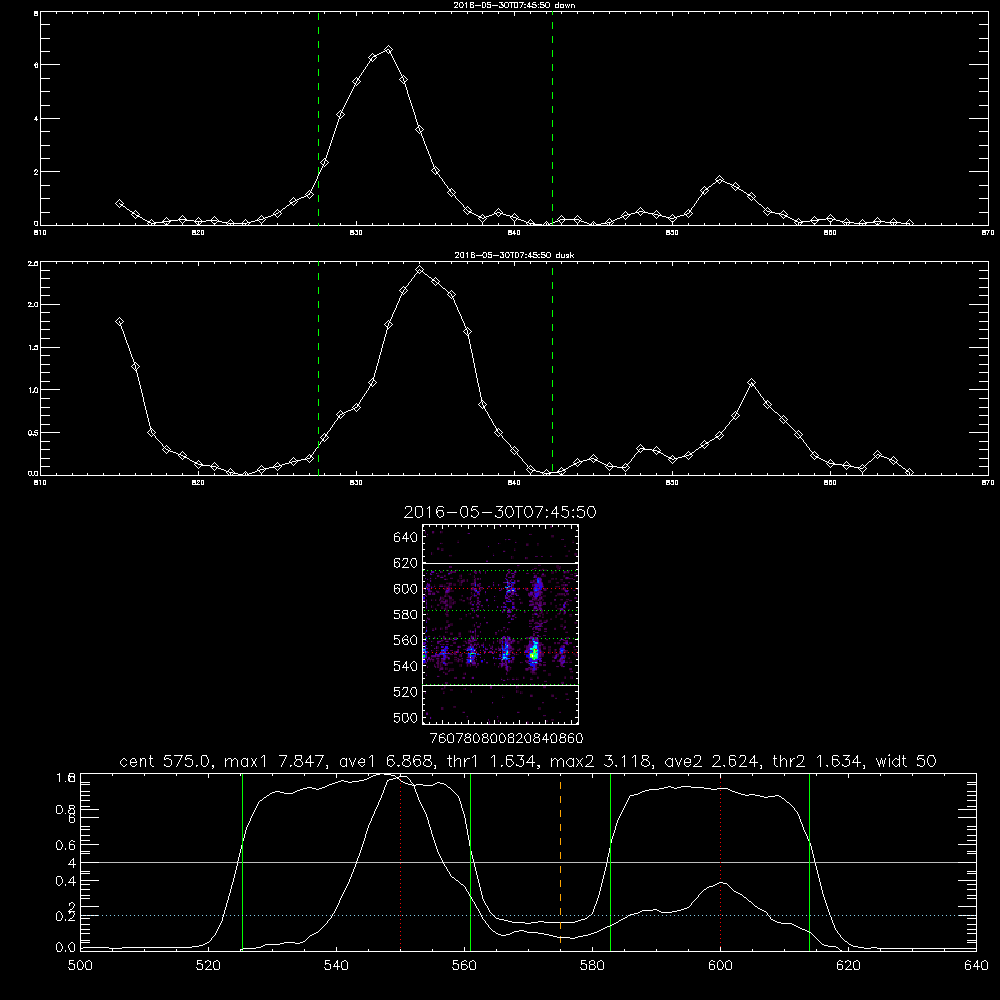1000x1000 pixels.
Task: Click the leftmost diamond marker on the dusk curve
Action: [119, 321]
